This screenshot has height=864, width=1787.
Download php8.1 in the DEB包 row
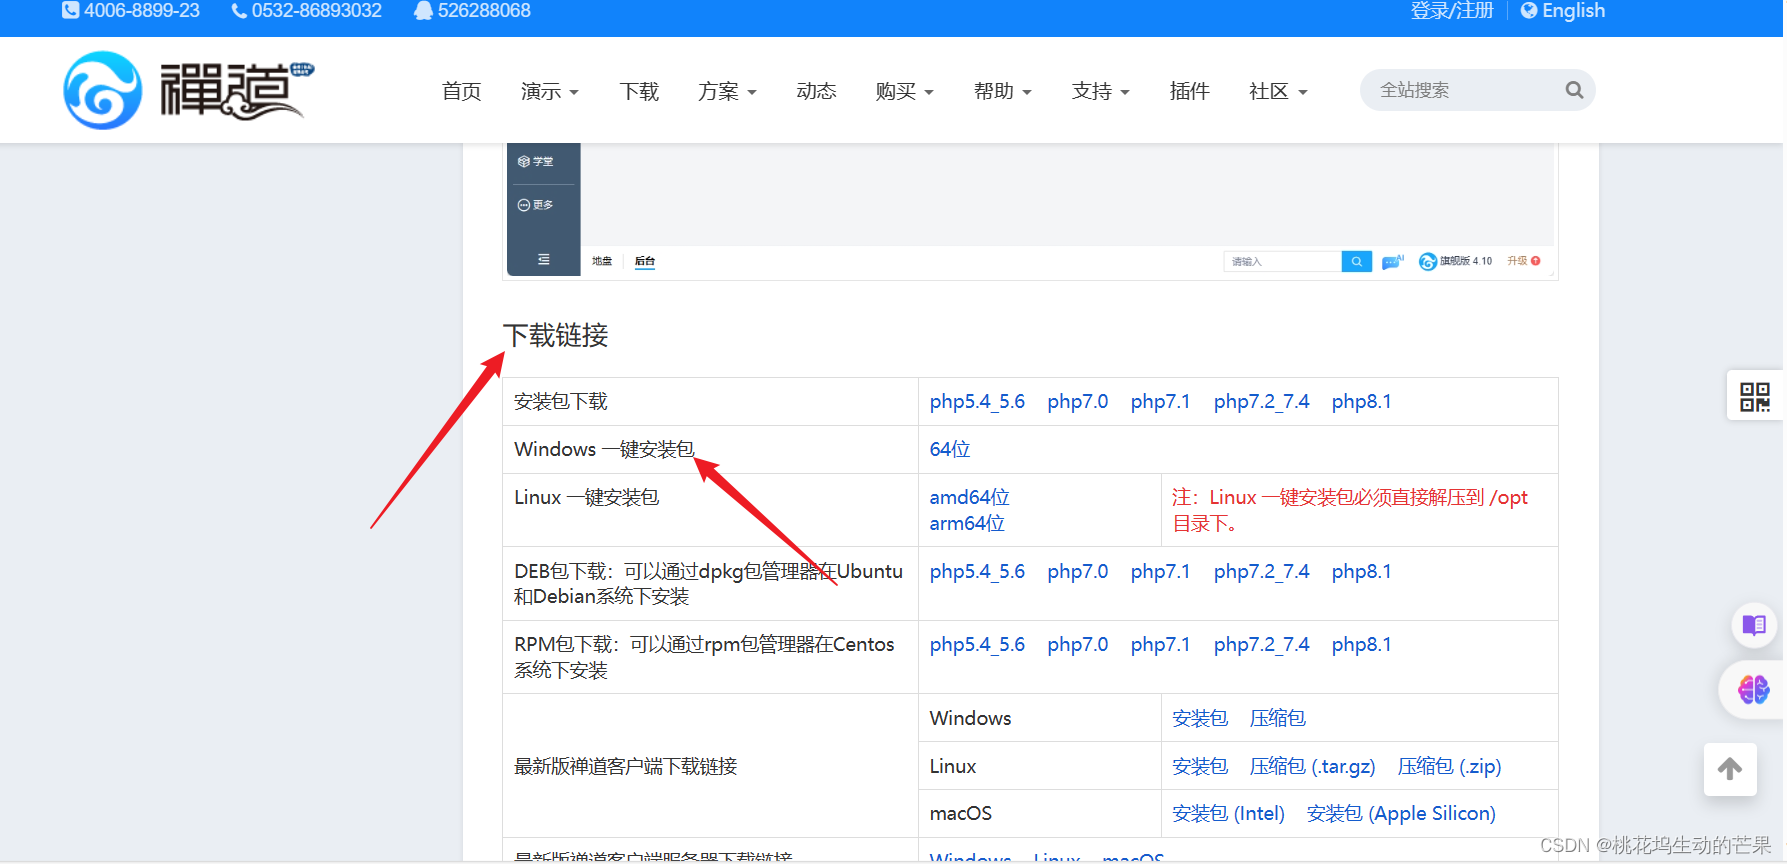(x=1361, y=571)
